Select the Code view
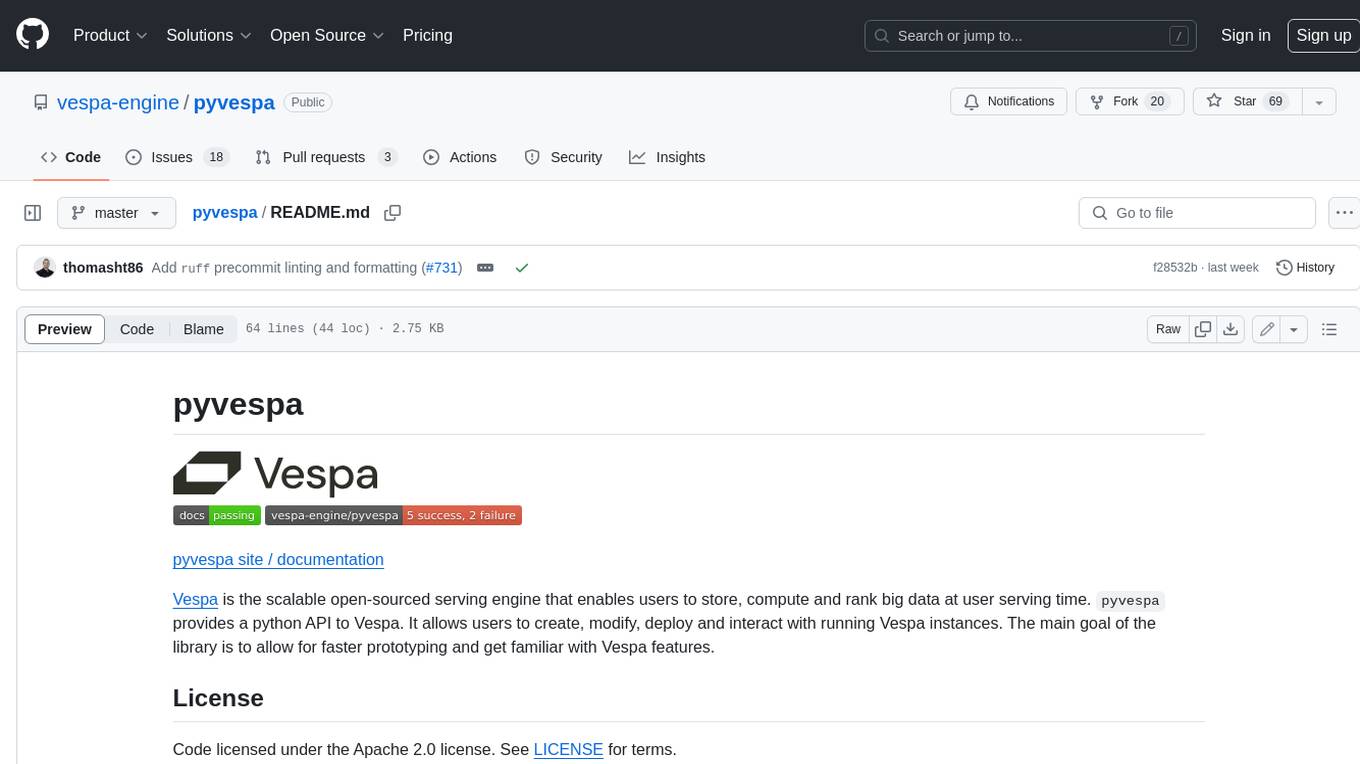Viewport: 1360px width, 764px height. click(x=137, y=329)
